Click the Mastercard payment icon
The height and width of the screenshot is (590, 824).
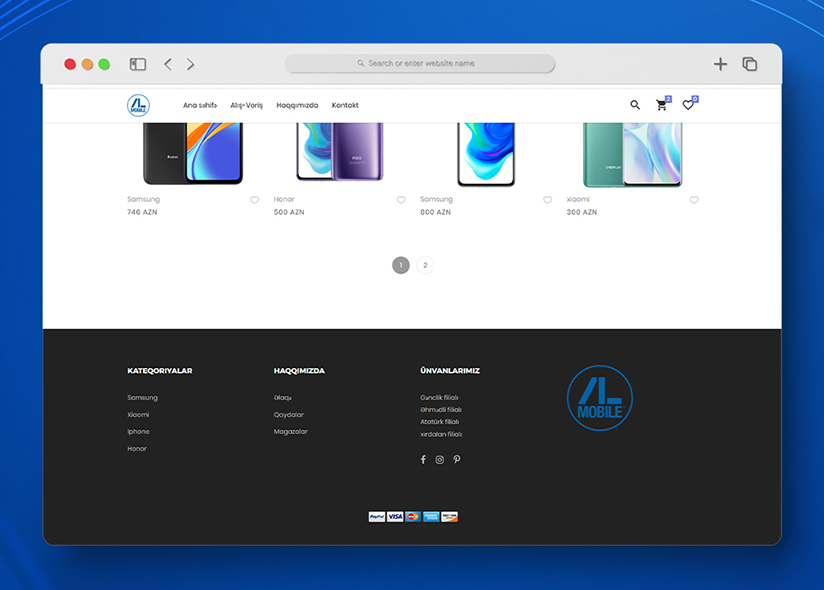pos(413,517)
